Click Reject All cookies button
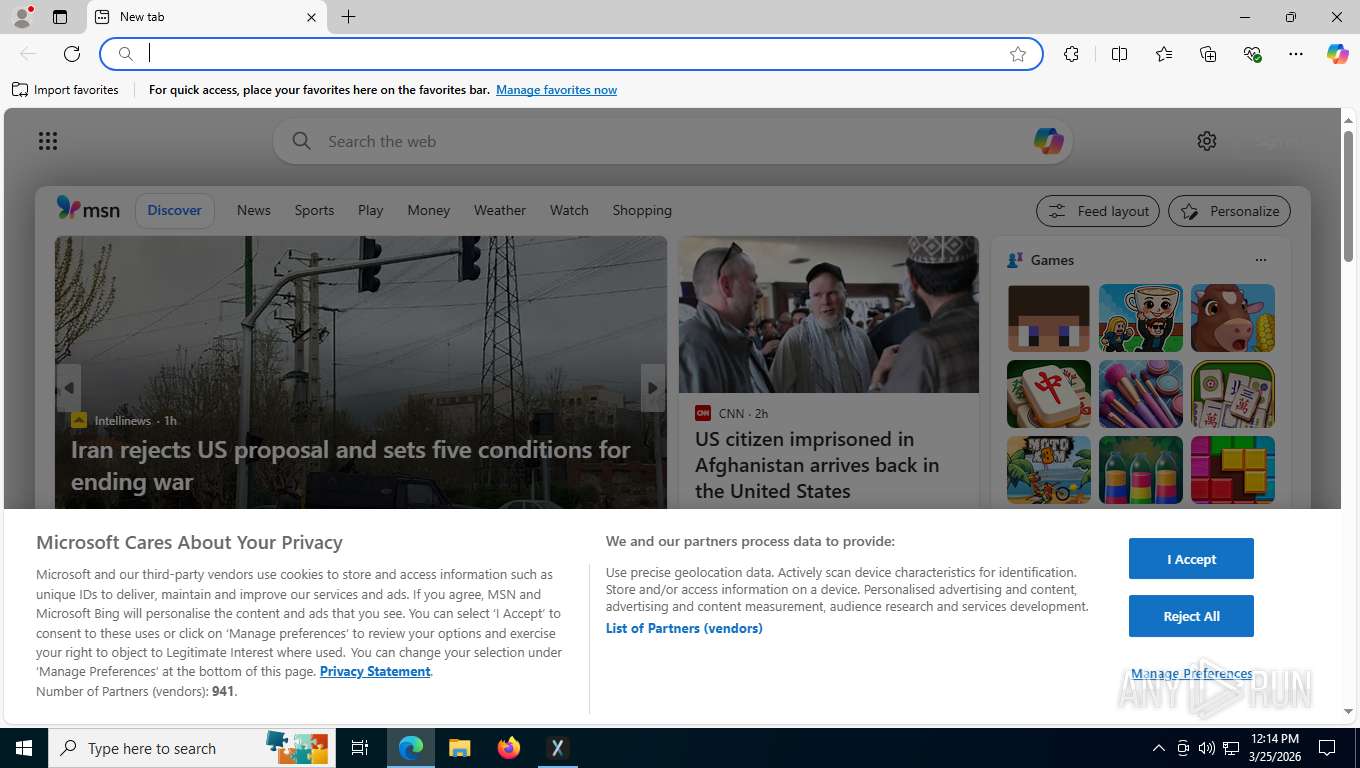The image size is (1360, 768). (1191, 616)
